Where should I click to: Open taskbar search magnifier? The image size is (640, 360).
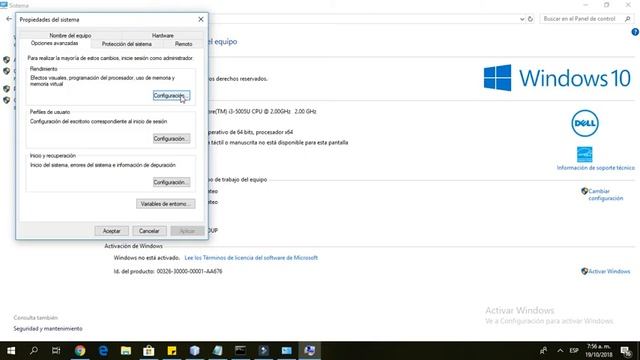click(x=34, y=351)
